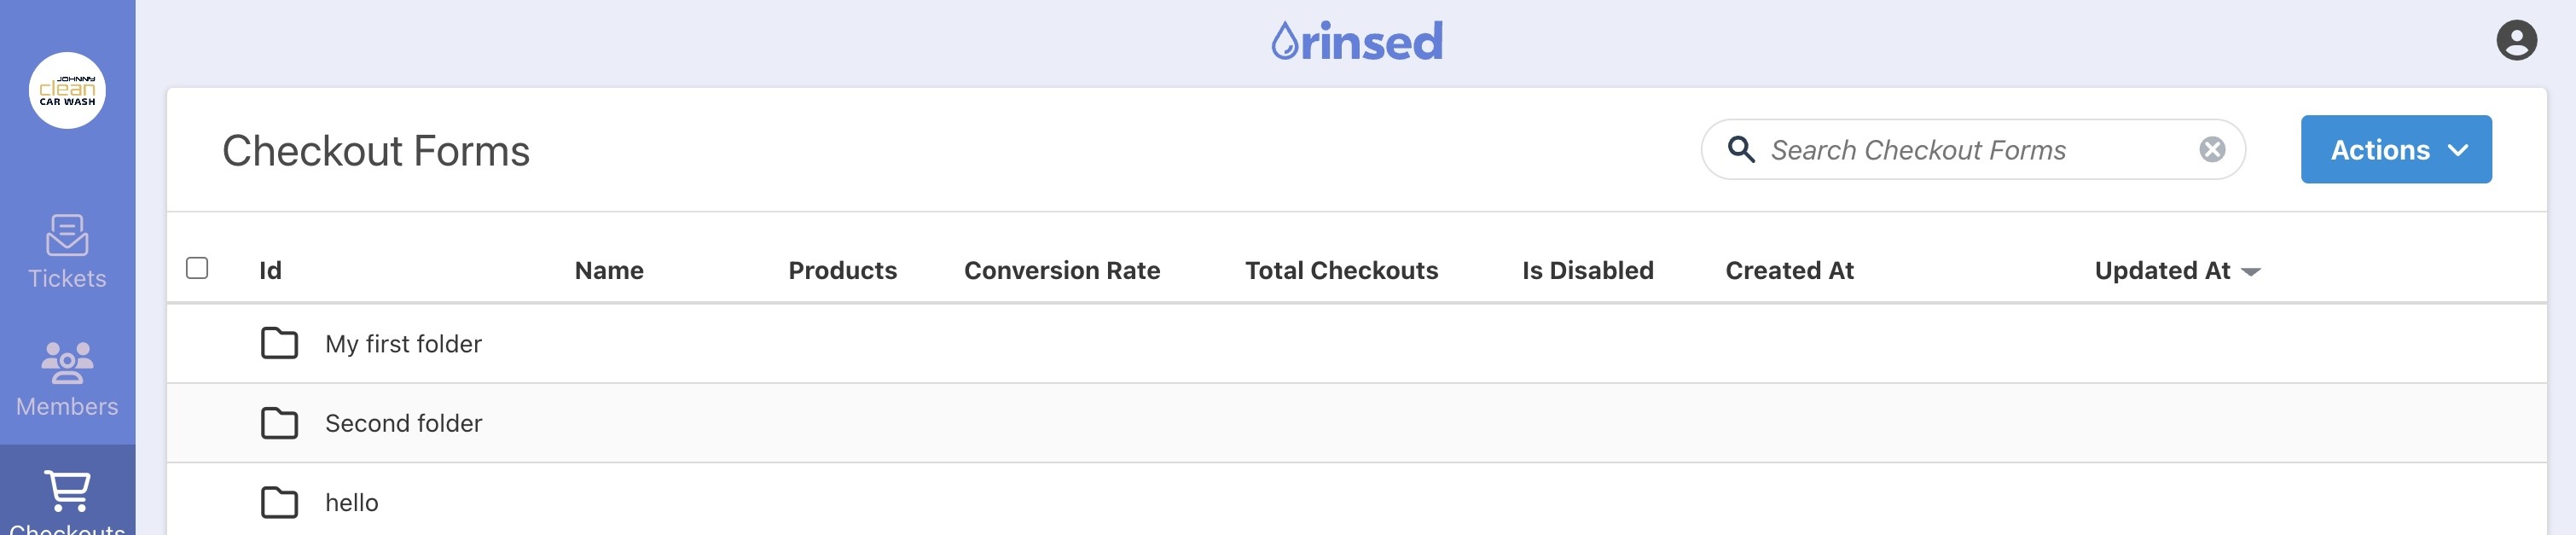2576x535 pixels.
Task: Open the Members section icon
Action: click(67, 363)
